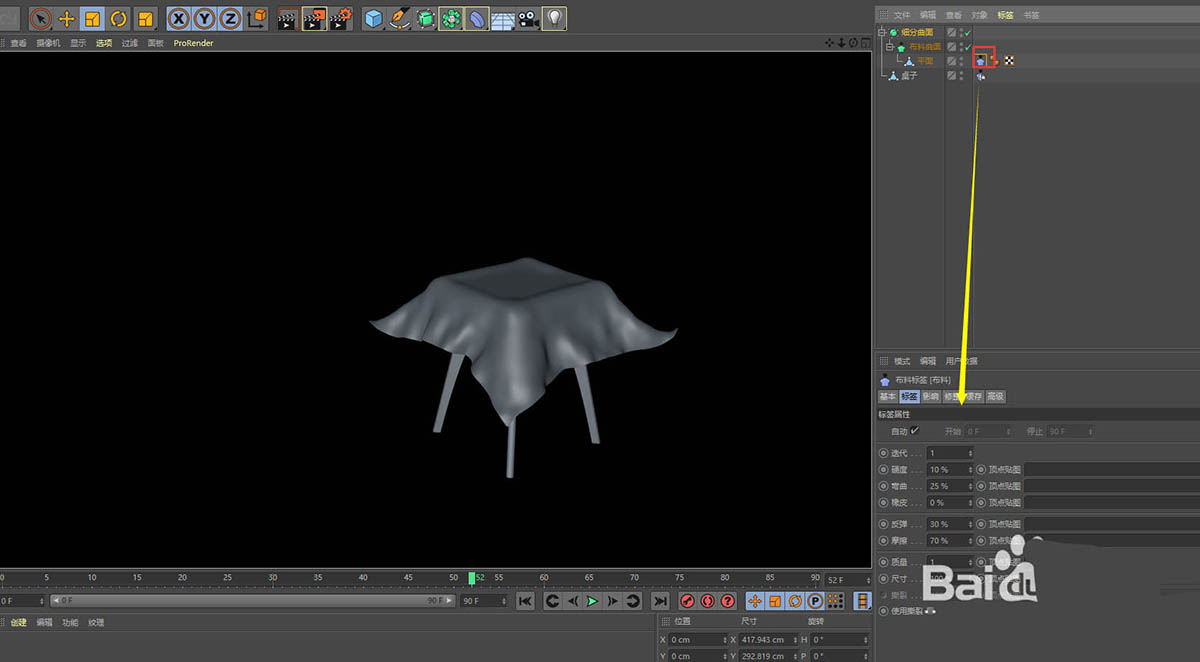
Task: Click the red record keyframe button
Action: click(687, 601)
